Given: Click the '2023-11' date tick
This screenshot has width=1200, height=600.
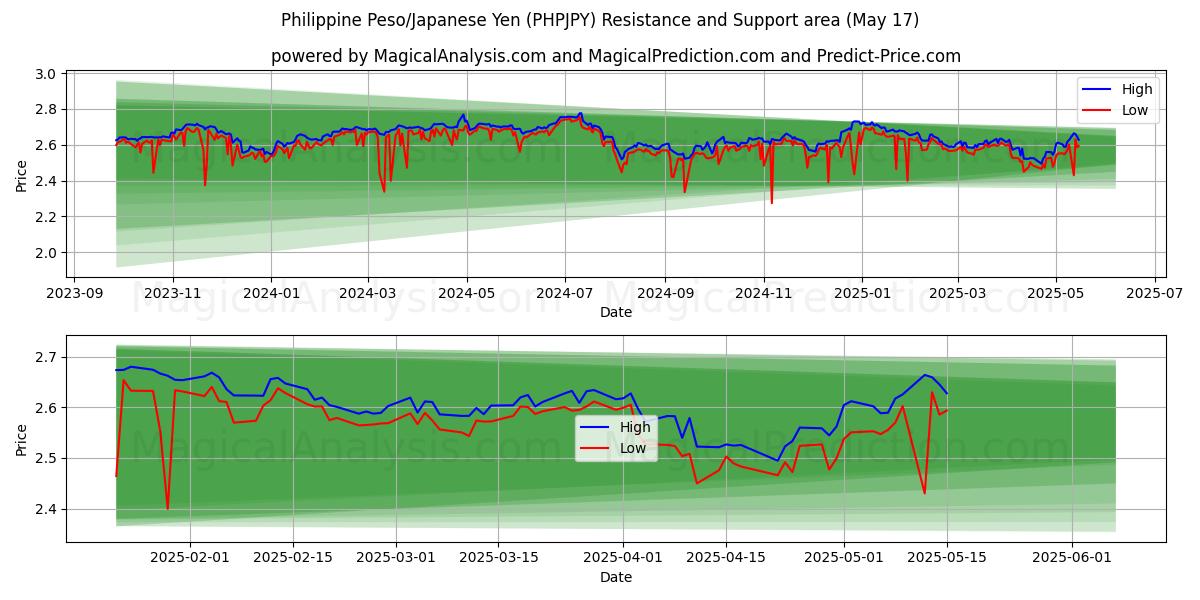Looking at the screenshot, I should (173, 294).
